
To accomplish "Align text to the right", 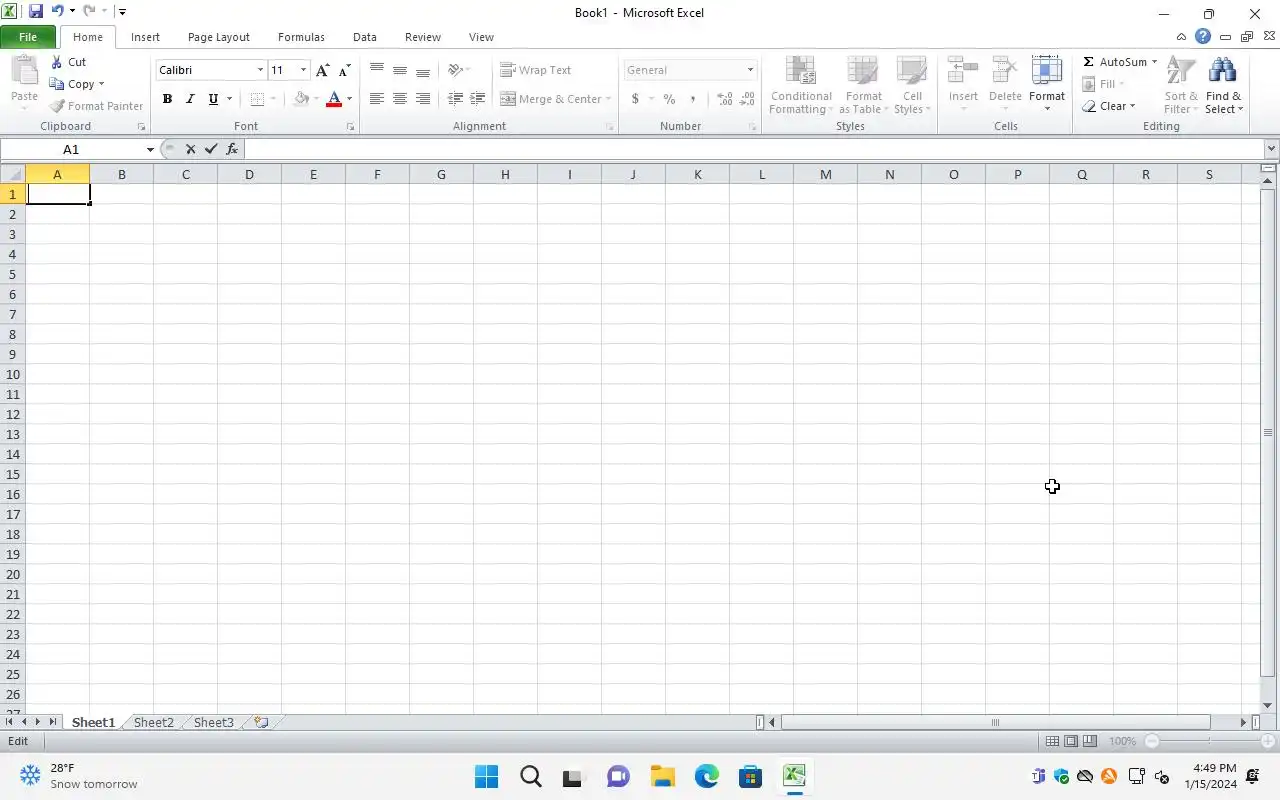I will (x=423, y=99).
